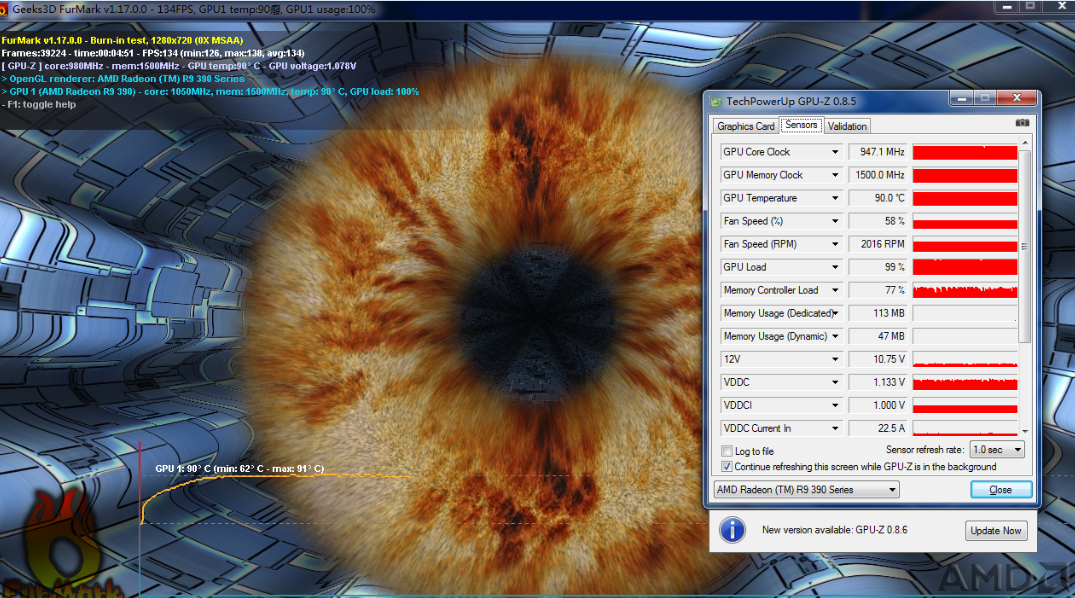This screenshot has height=598, width=1075.
Task: Click the GPU-Z screenshot camera icon
Action: pos(1022,123)
